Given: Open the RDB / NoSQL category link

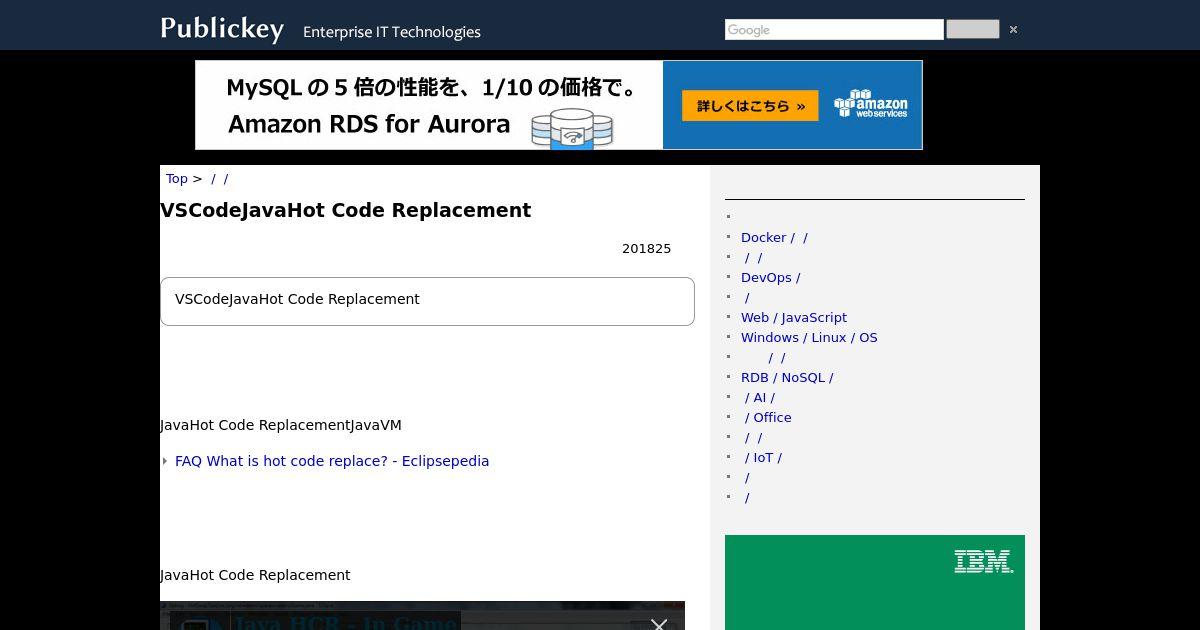Looking at the screenshot, I should tap(787, 377).
